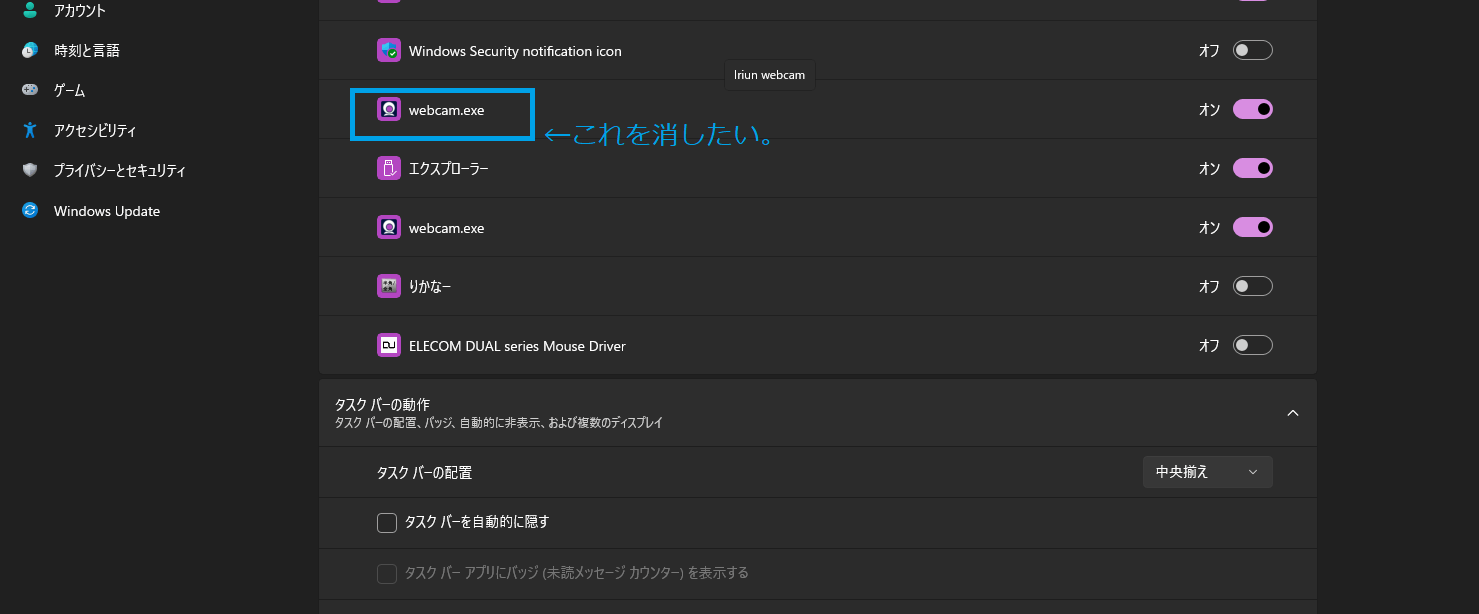Turn off the エクスプローラー toggle switch
The width and height of the screenshot is (1479, 614).
tap(1252, 169)
